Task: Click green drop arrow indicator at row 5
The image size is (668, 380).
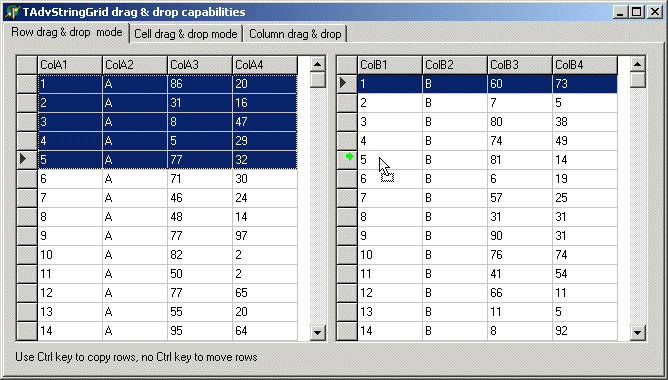Action: (x=349, y=157)
